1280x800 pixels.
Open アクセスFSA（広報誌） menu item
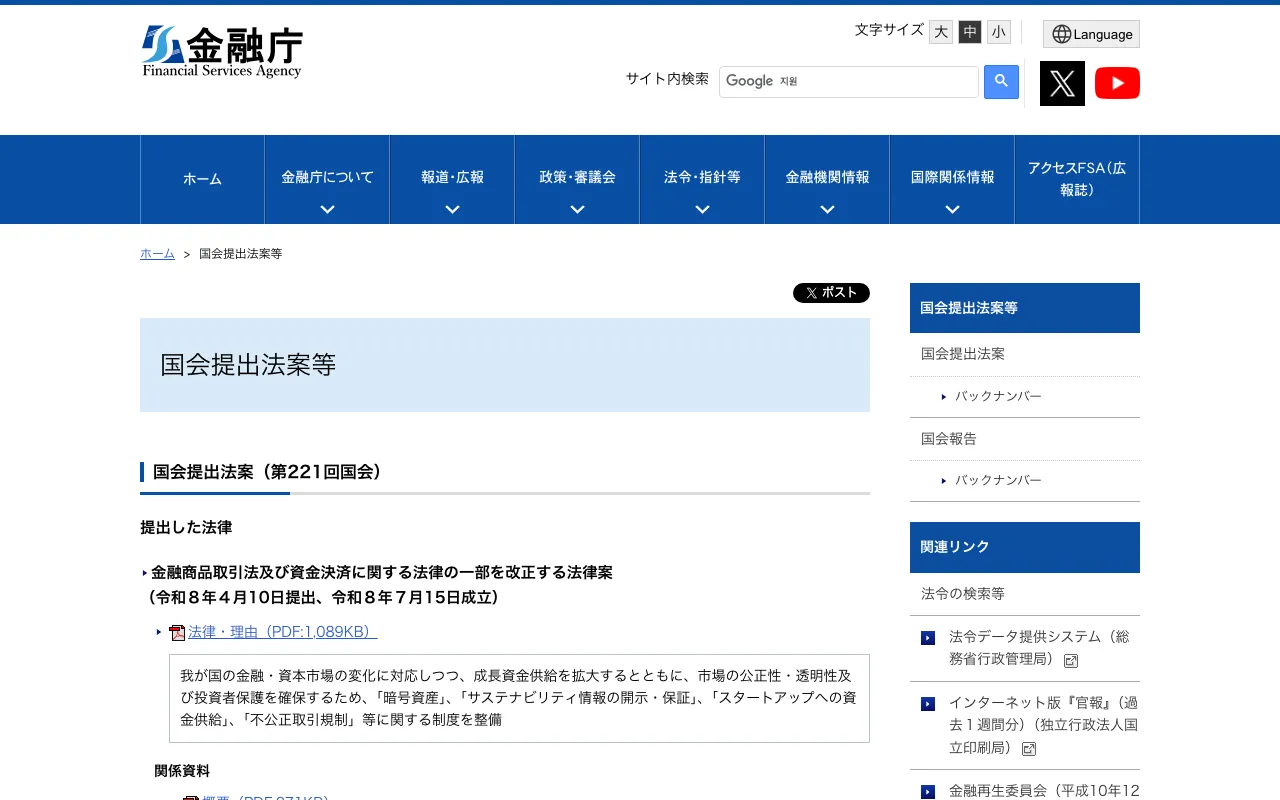[1077, 180]
